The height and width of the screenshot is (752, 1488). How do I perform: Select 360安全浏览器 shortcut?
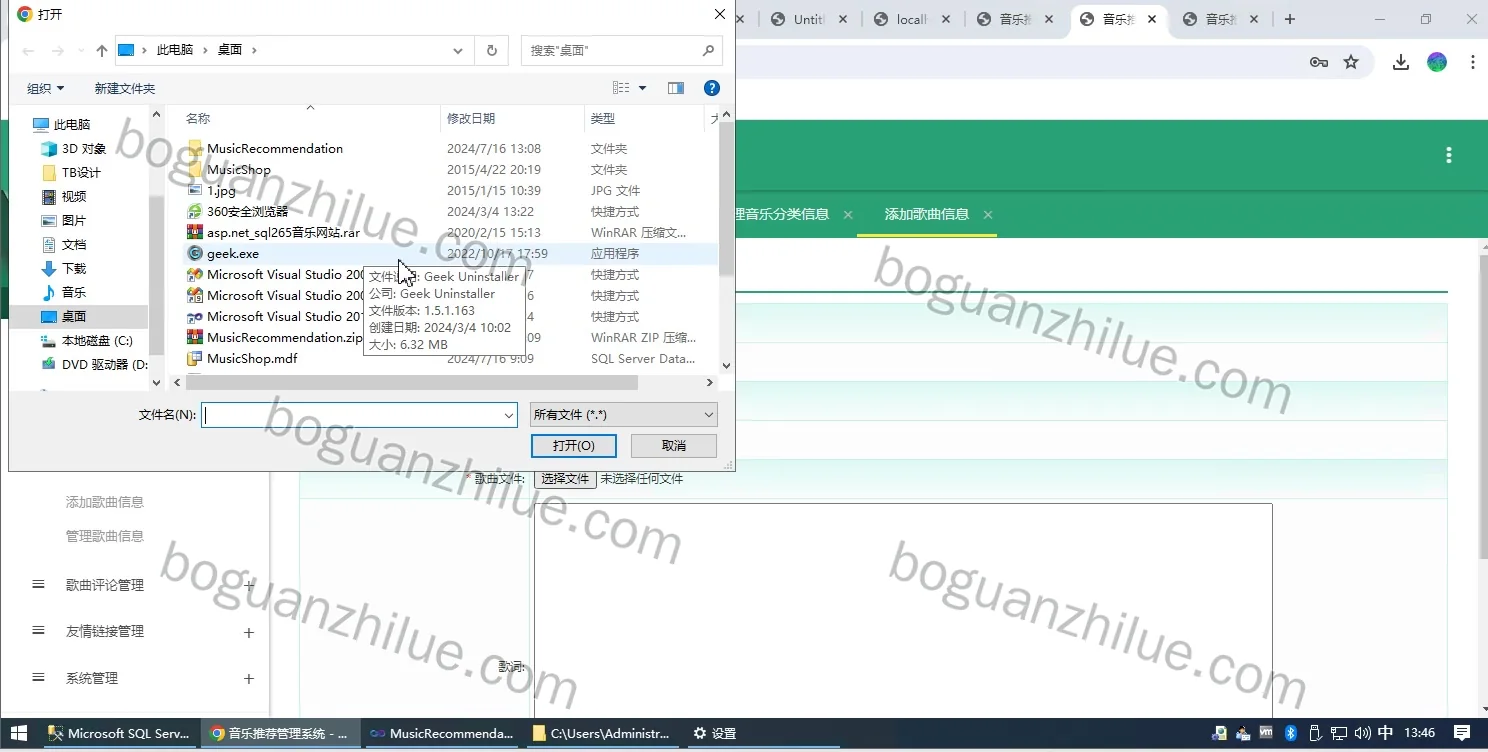point(247,212)
